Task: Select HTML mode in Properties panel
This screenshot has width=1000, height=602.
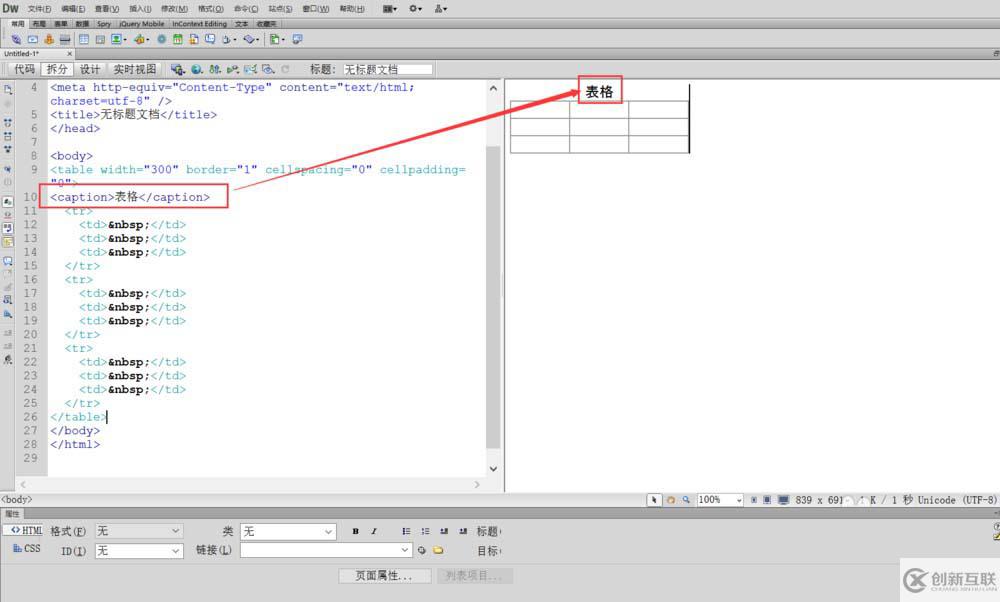Action: pos(23,530)
